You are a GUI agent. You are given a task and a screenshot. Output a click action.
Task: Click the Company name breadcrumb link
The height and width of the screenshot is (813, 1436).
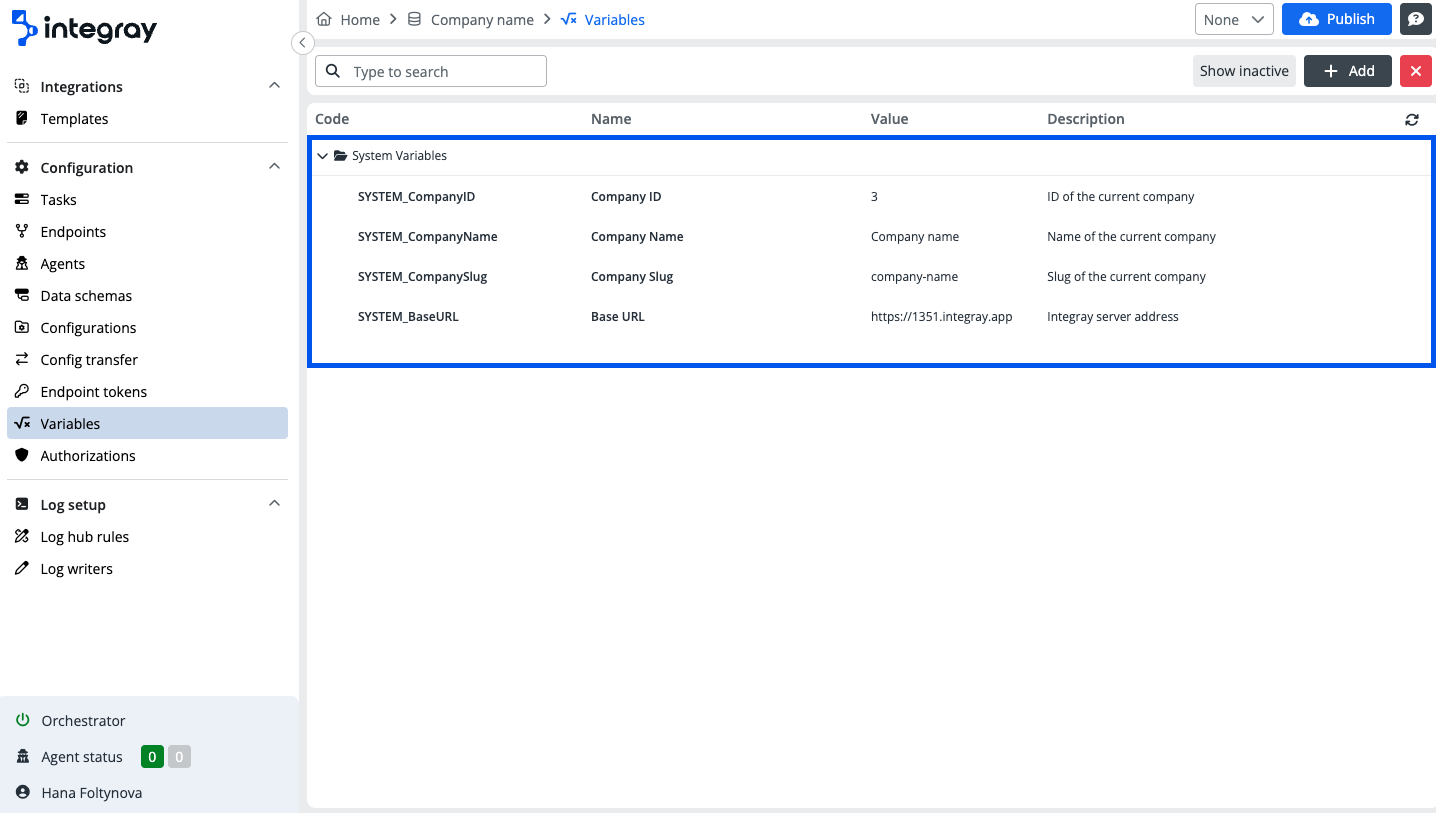coord(481,19)
